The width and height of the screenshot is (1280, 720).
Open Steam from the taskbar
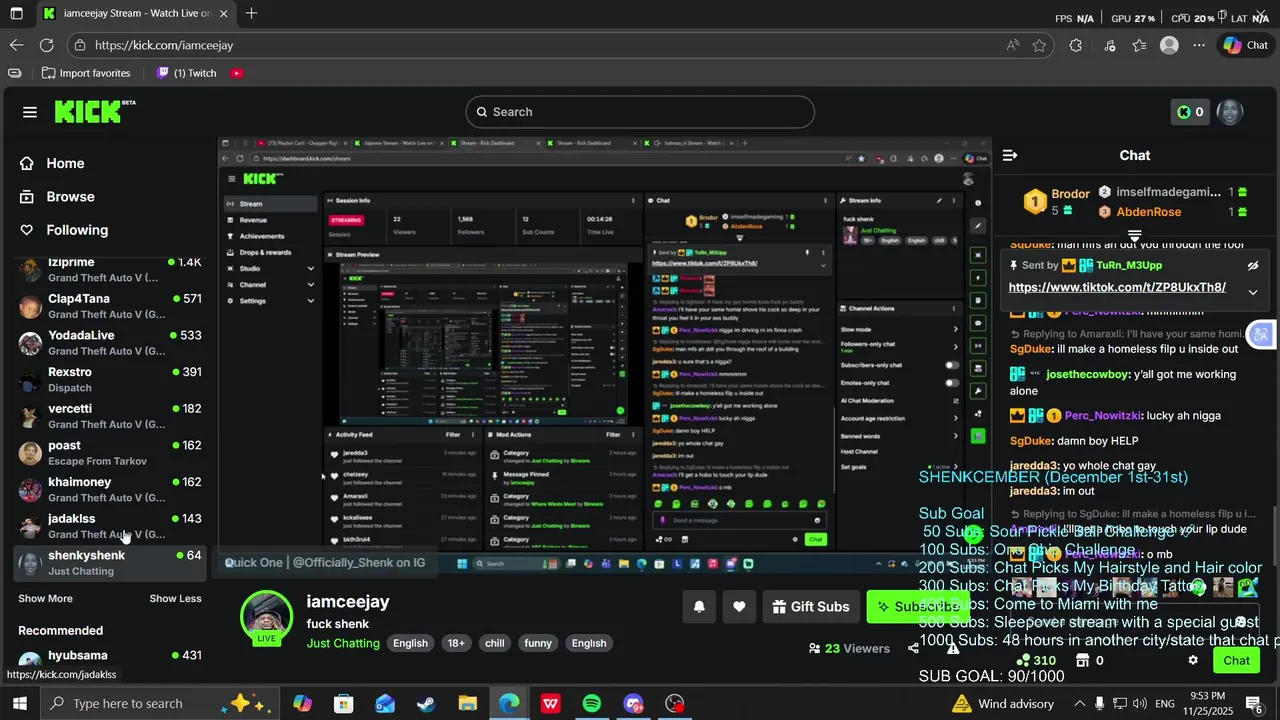426,704
